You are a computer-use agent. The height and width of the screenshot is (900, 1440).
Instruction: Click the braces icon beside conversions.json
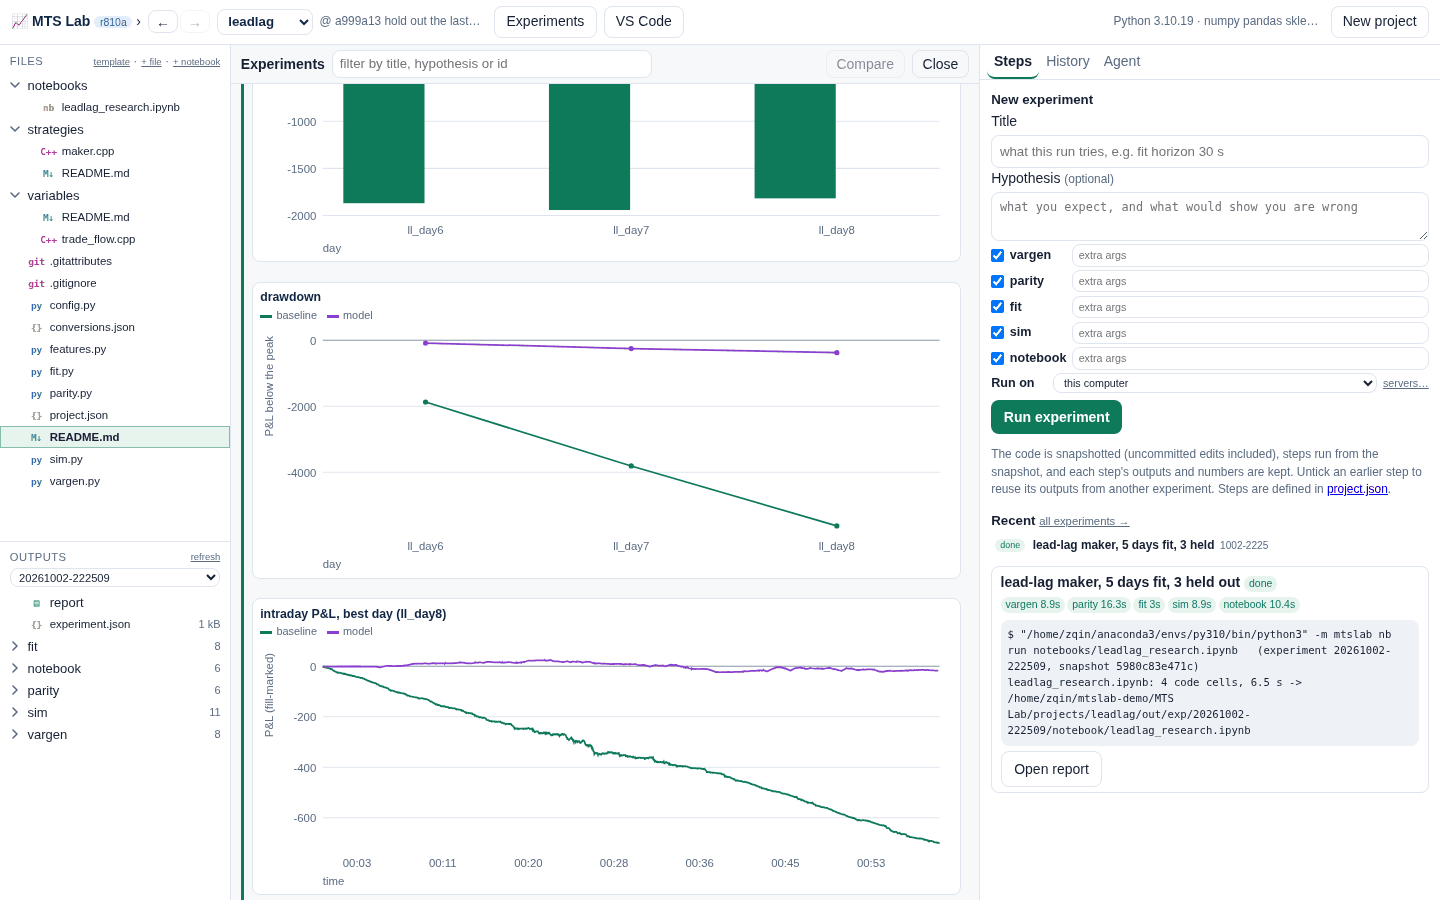pyautogui.click(x=36, y=327)
